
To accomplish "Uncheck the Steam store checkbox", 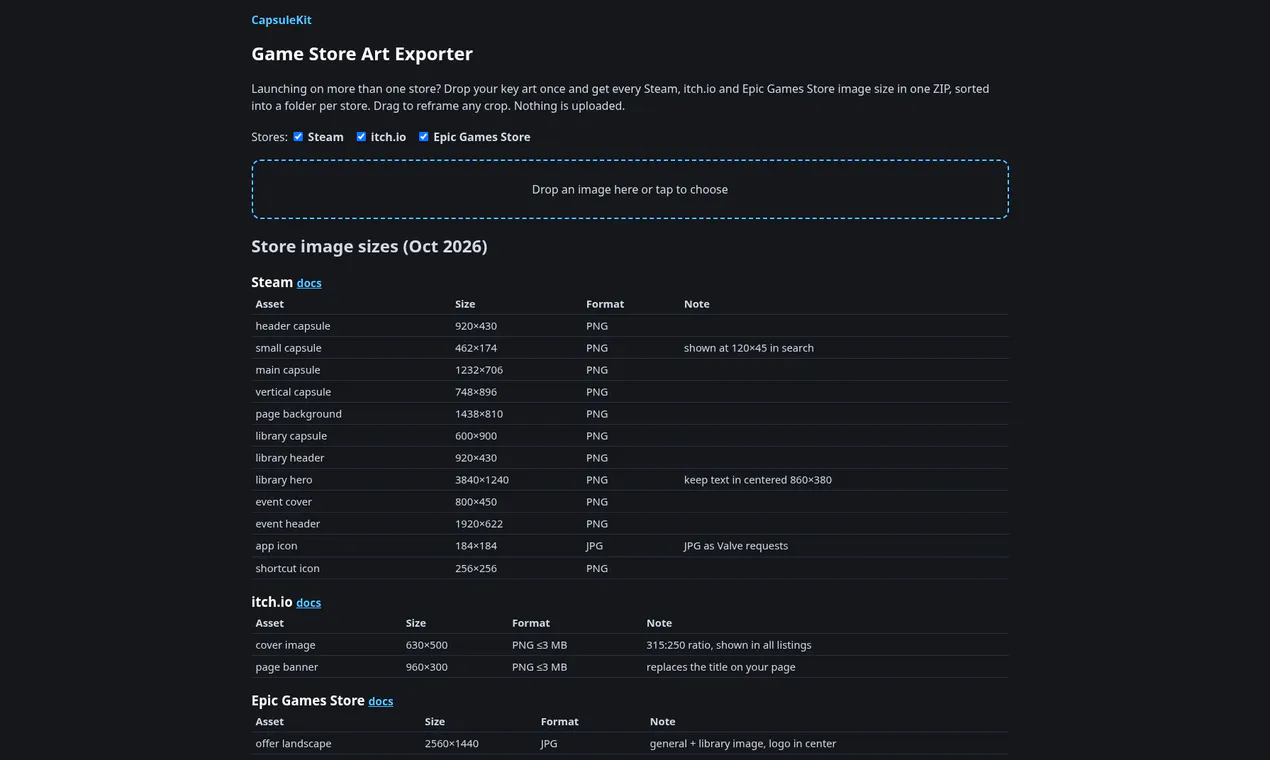I will click(298, 137).
